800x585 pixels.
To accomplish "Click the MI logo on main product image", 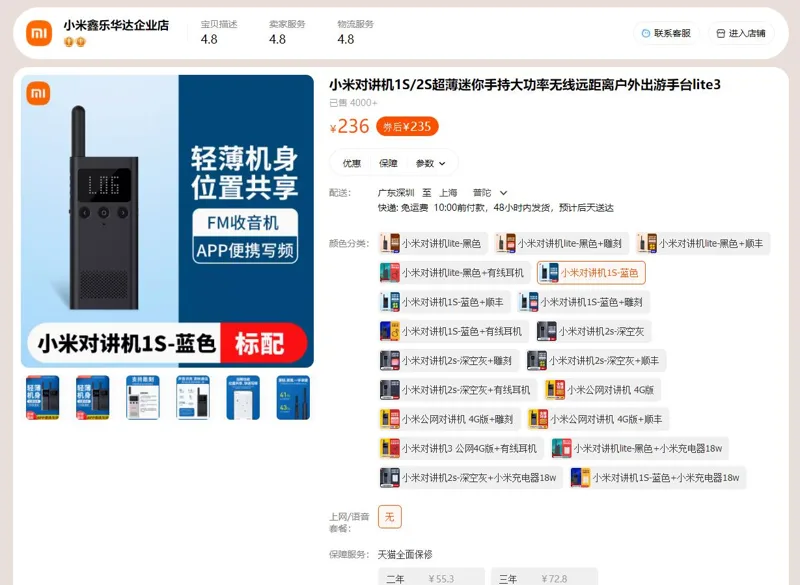I will click(38, 93).
